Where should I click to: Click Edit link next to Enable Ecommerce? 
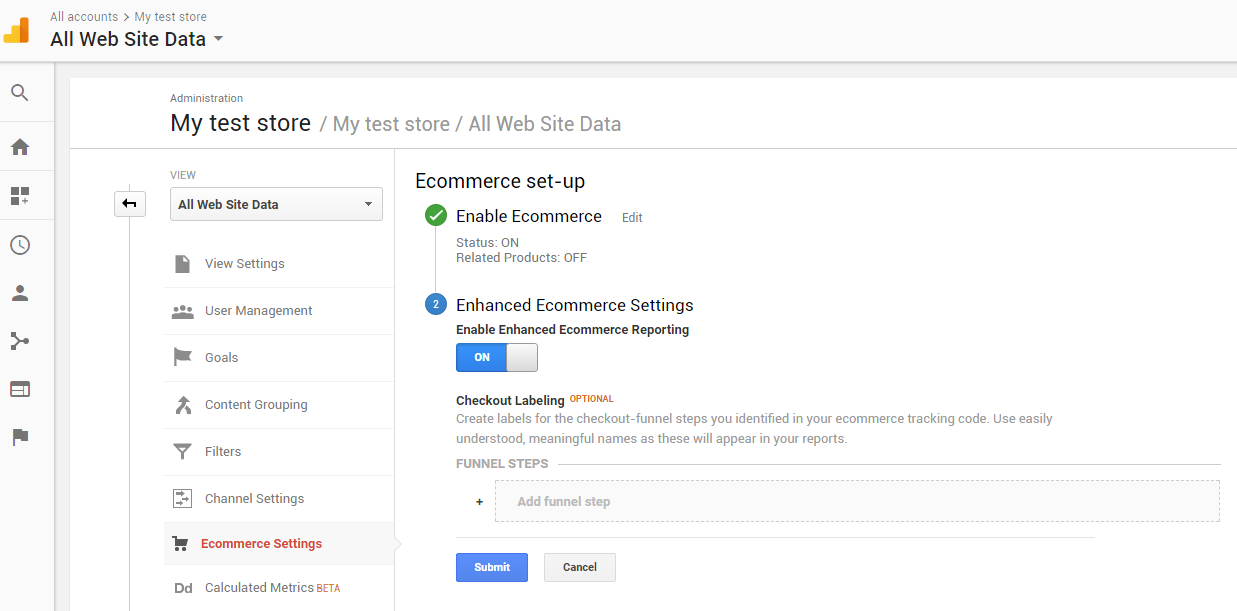point(632,217)
